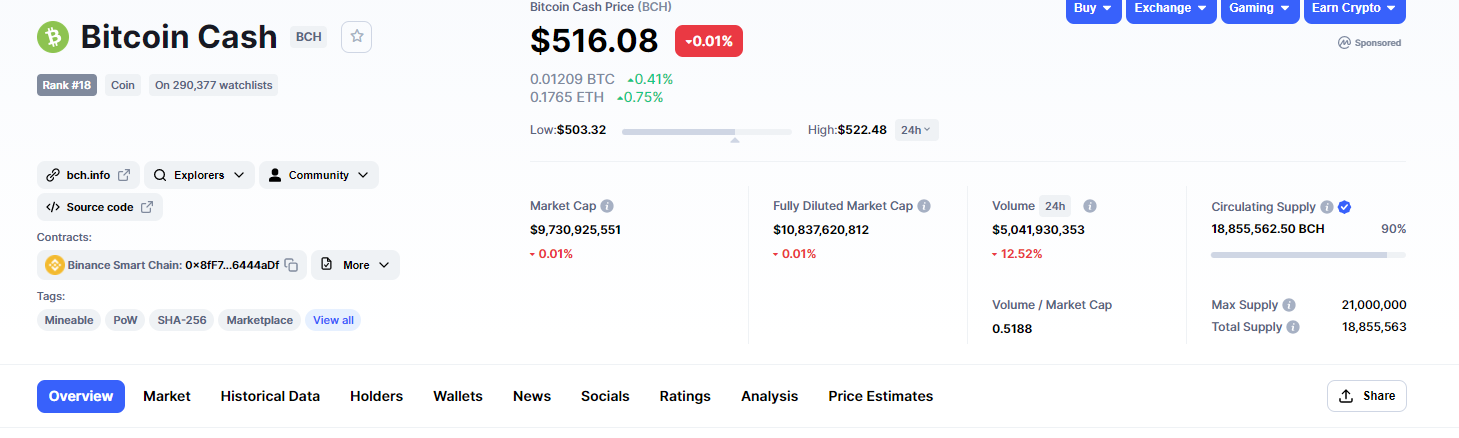Add Bitcoin Cash to watchlist star
Image resolution: width=1459 pixels, height=438 pixels.
(357, 37)
